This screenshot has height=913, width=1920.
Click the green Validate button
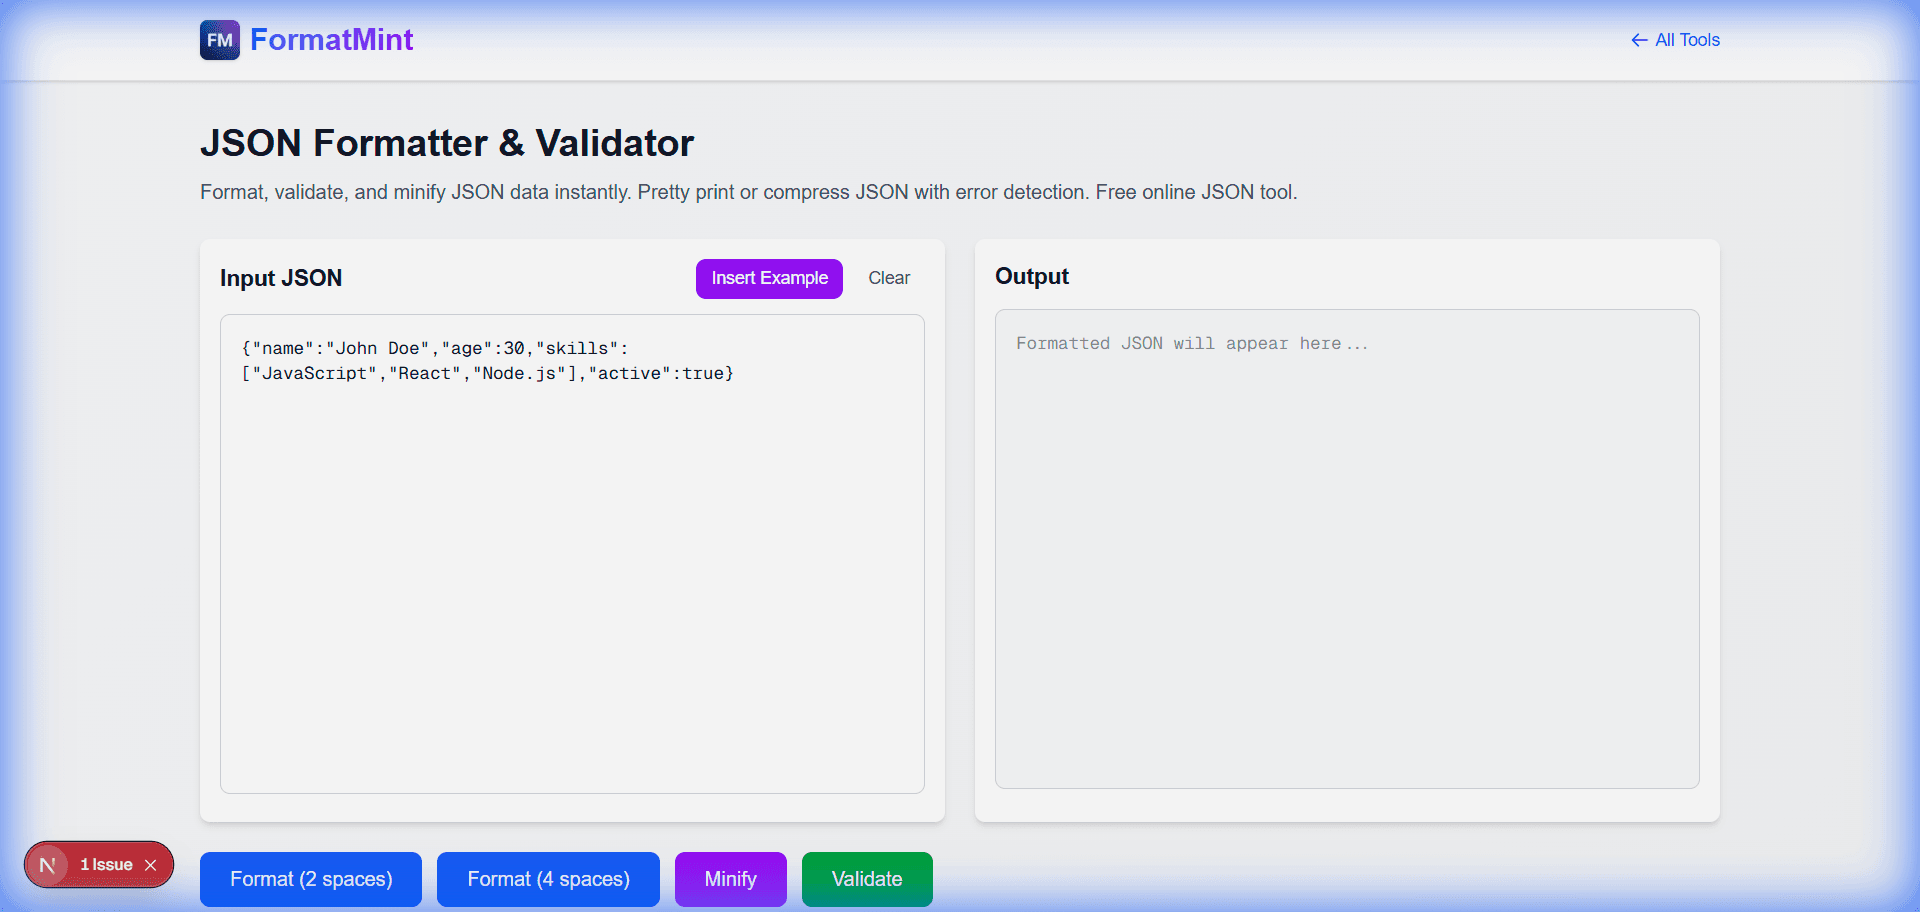pos(866,879)
